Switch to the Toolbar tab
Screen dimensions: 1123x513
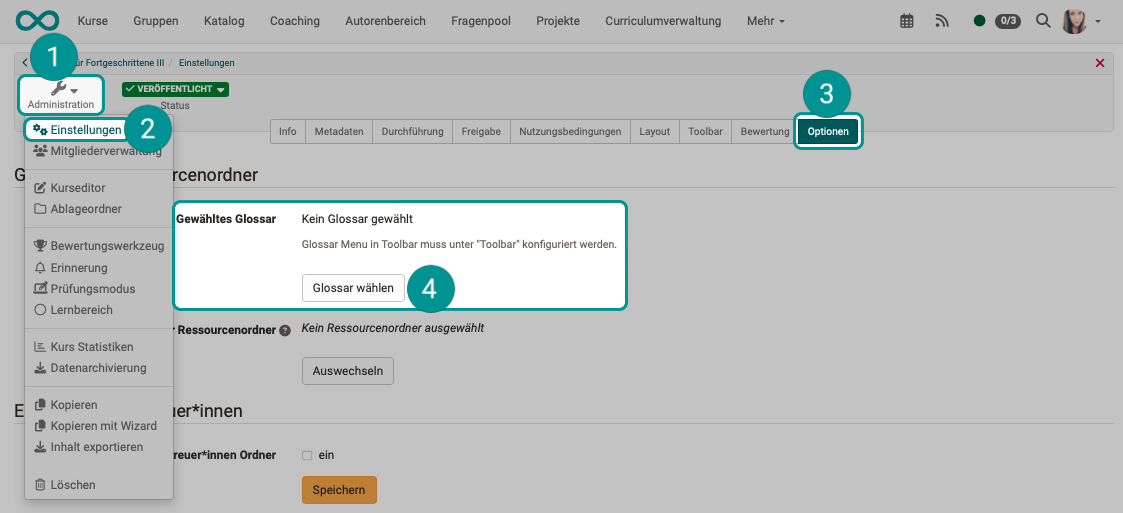(705, 132)
